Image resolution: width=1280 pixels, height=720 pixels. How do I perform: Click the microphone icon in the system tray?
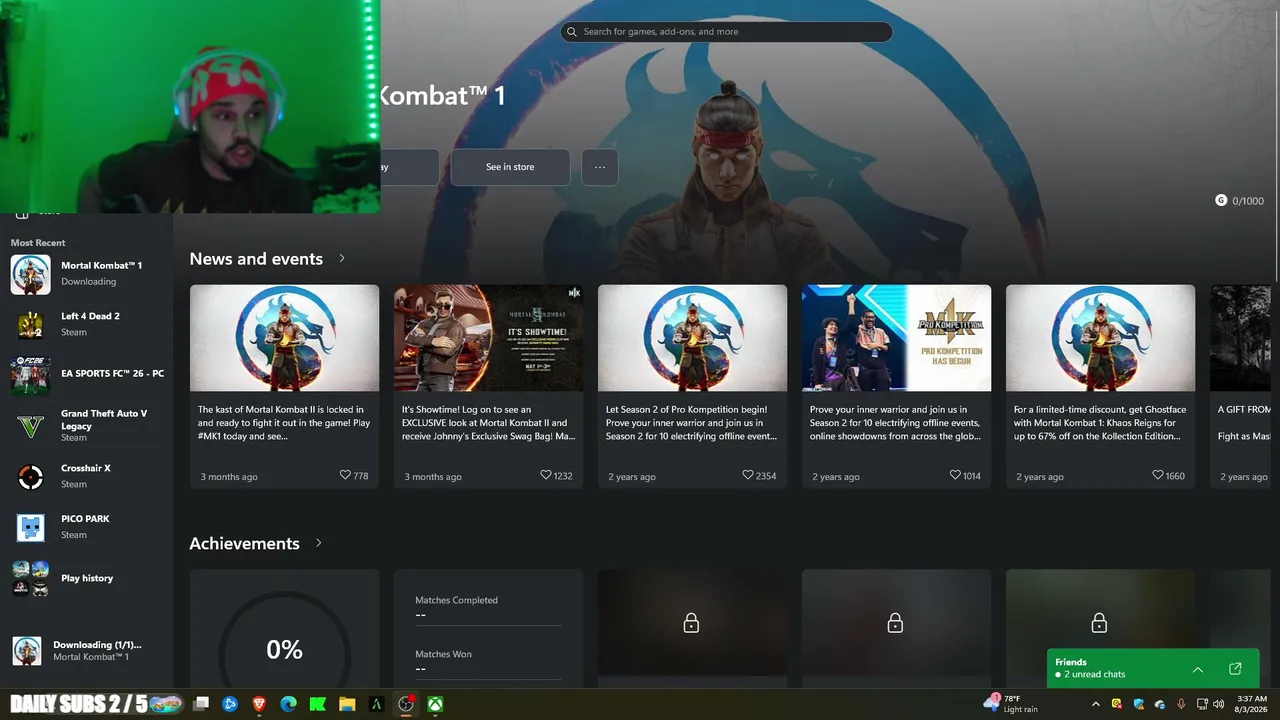(1181, 704)
